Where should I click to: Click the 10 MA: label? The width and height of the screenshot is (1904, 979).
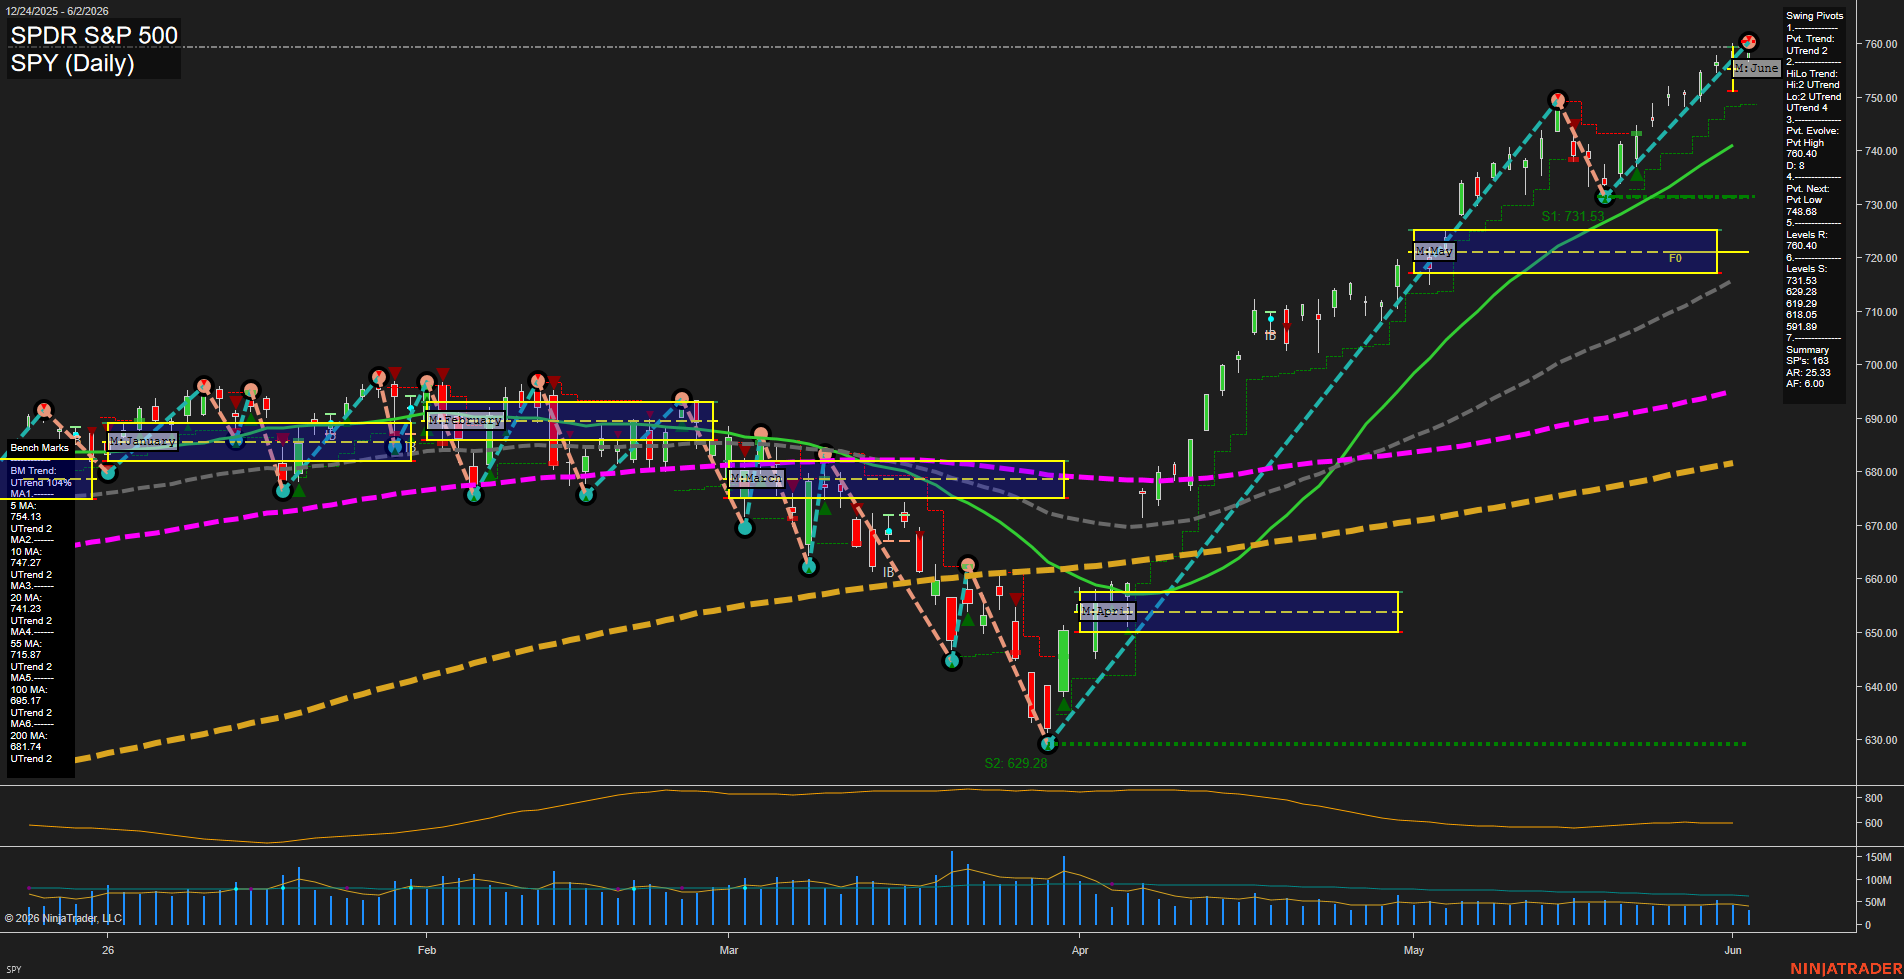tap(26, 552)
